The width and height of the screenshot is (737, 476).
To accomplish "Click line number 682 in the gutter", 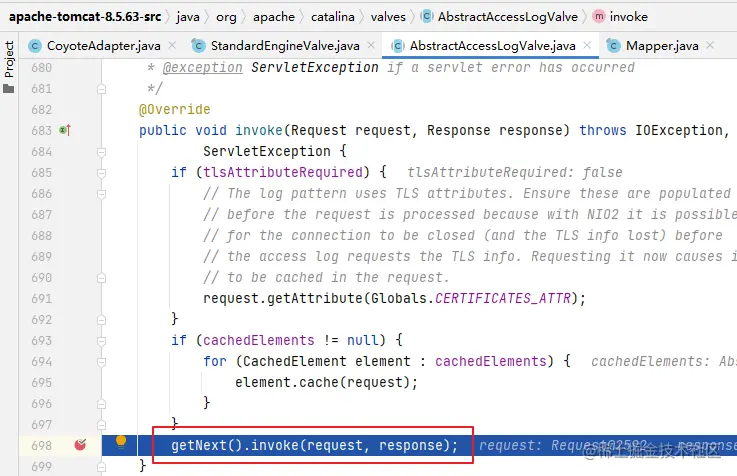I will tap(41, 109).
